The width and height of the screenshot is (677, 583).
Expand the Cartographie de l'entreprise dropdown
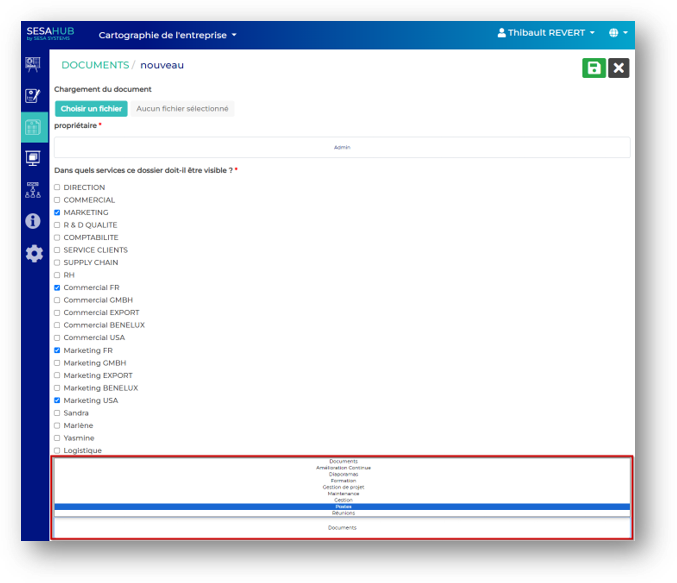[x=168, y=35]
